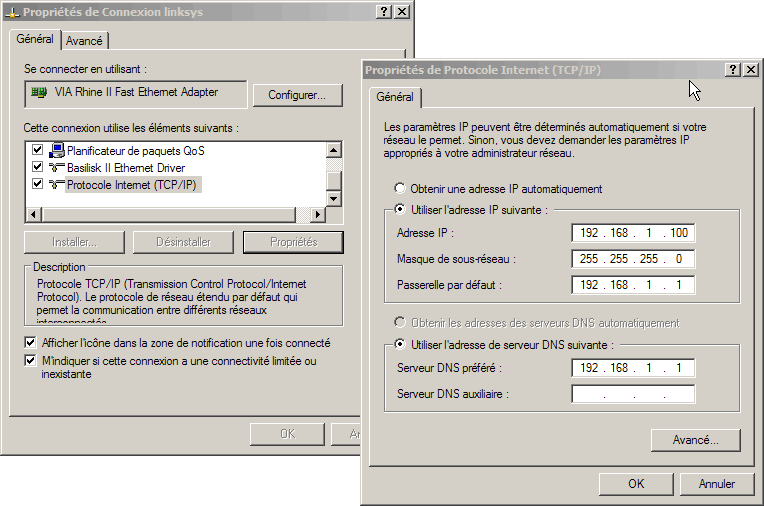The height and width of the screenshot is (506, 764).
Task: Open the Avancé... settings button
Action: (695, 440)
